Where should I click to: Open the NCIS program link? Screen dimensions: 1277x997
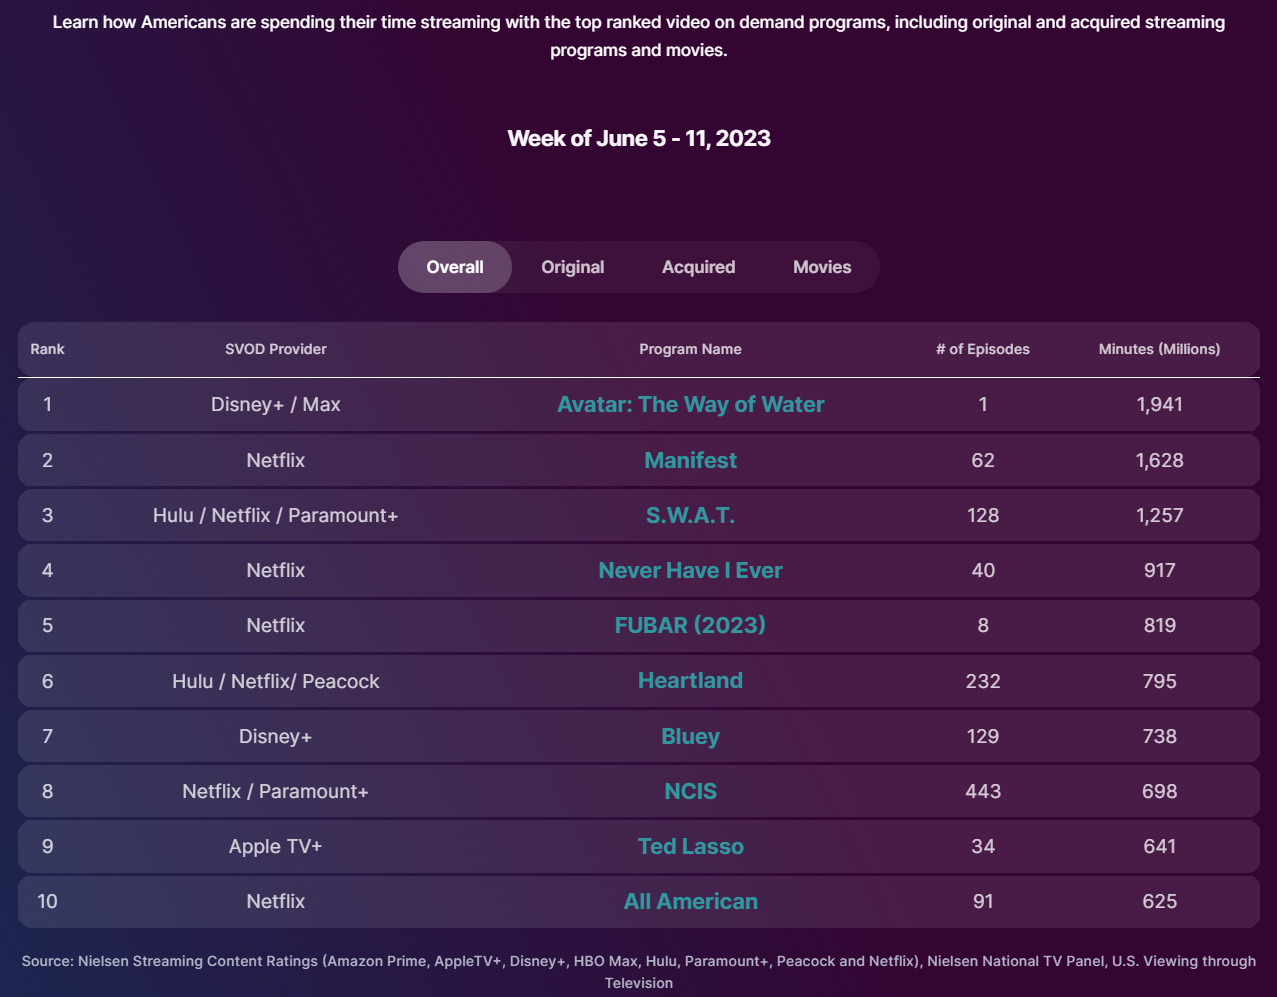pyautogui.click(x=690, y=791)
